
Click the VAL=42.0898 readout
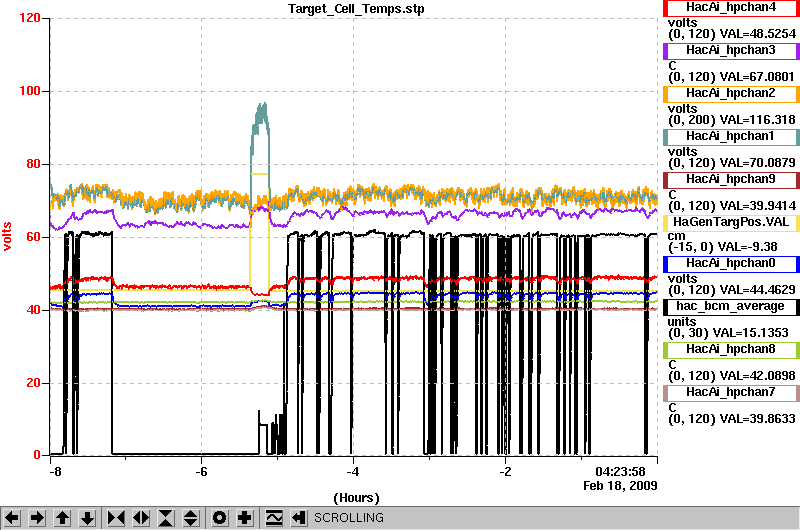757,376
